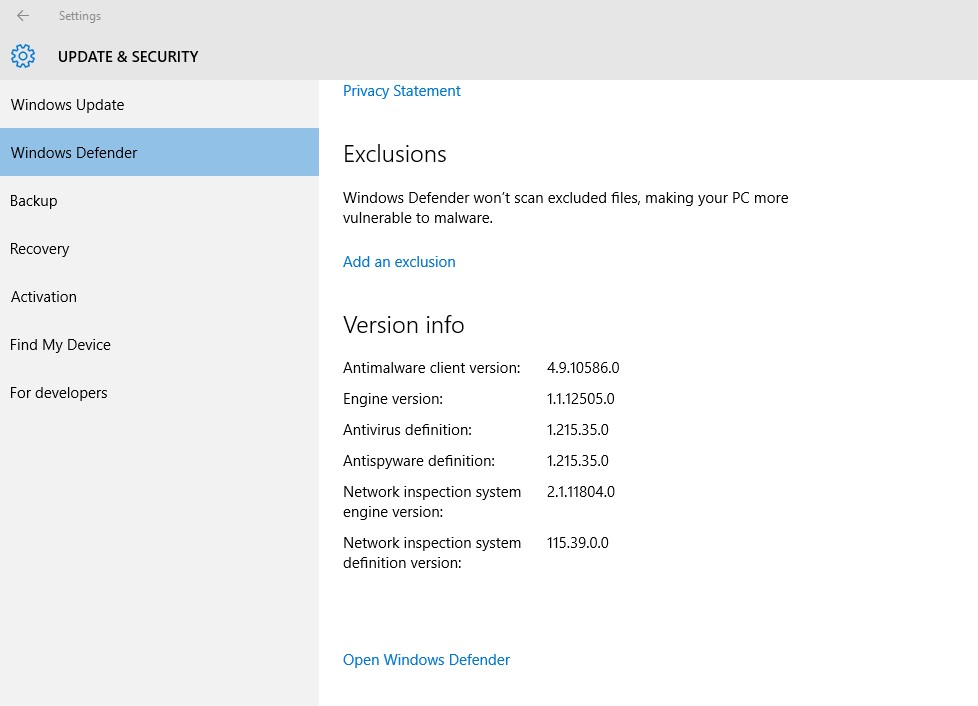Open the Privacy Statement link
Viewport: 978px width, 706px height.
coord(401,90)
